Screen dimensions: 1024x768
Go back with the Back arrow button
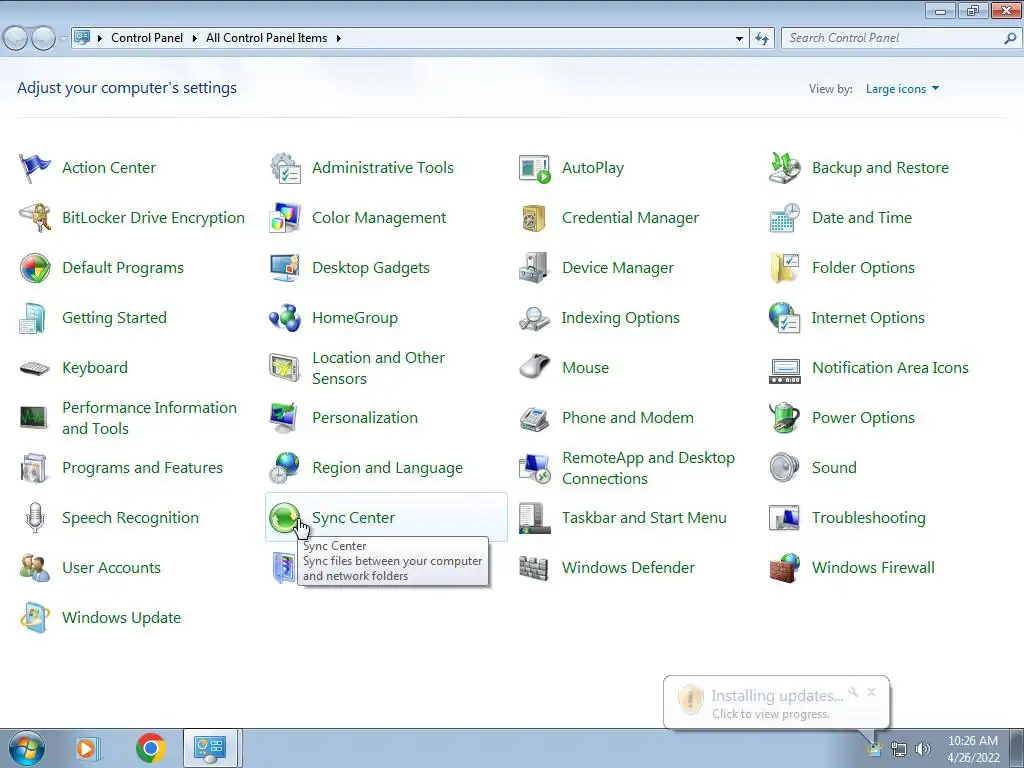[16, 39]
